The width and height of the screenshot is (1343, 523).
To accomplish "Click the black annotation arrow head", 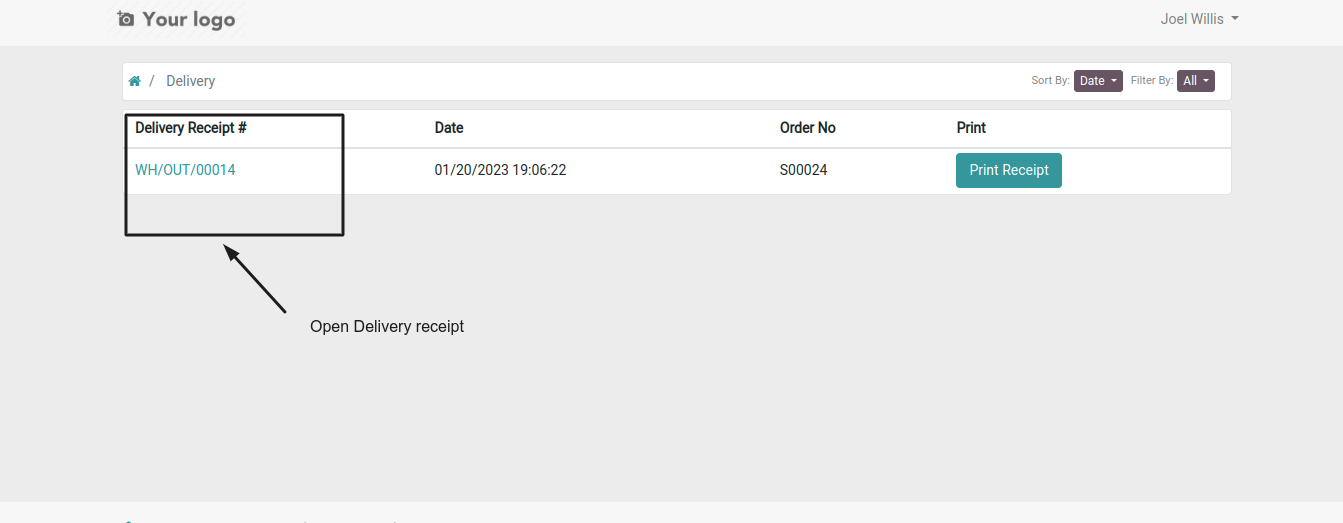I will tap(232, 254).
